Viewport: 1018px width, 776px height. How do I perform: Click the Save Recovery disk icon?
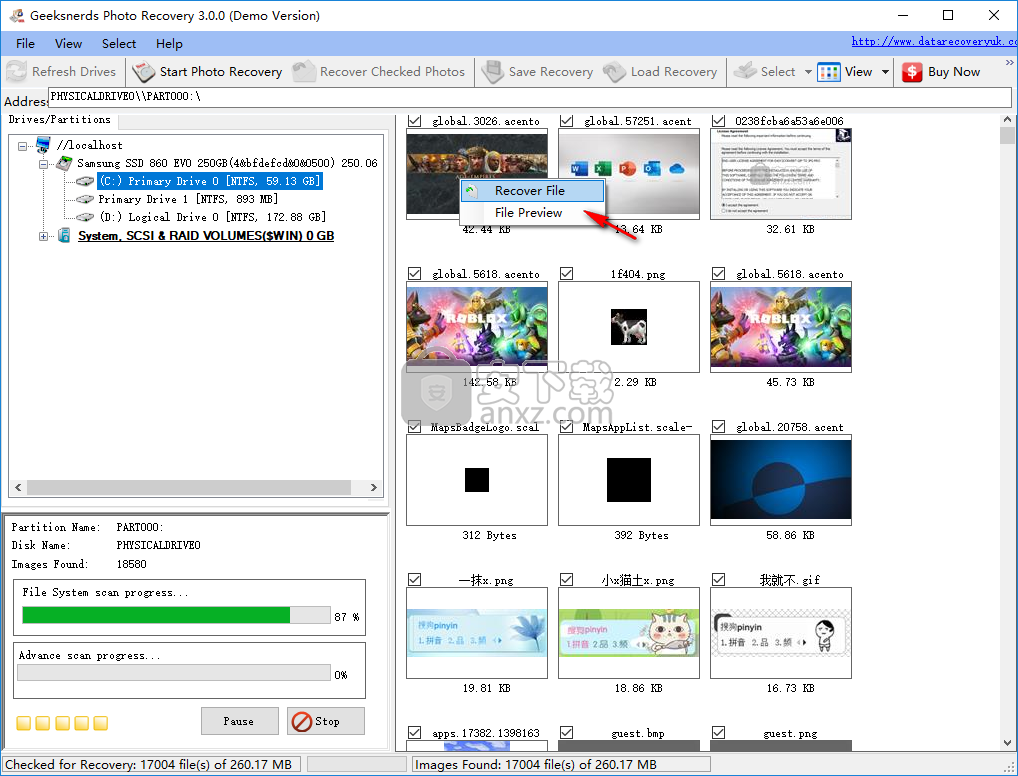pos(493,71)
